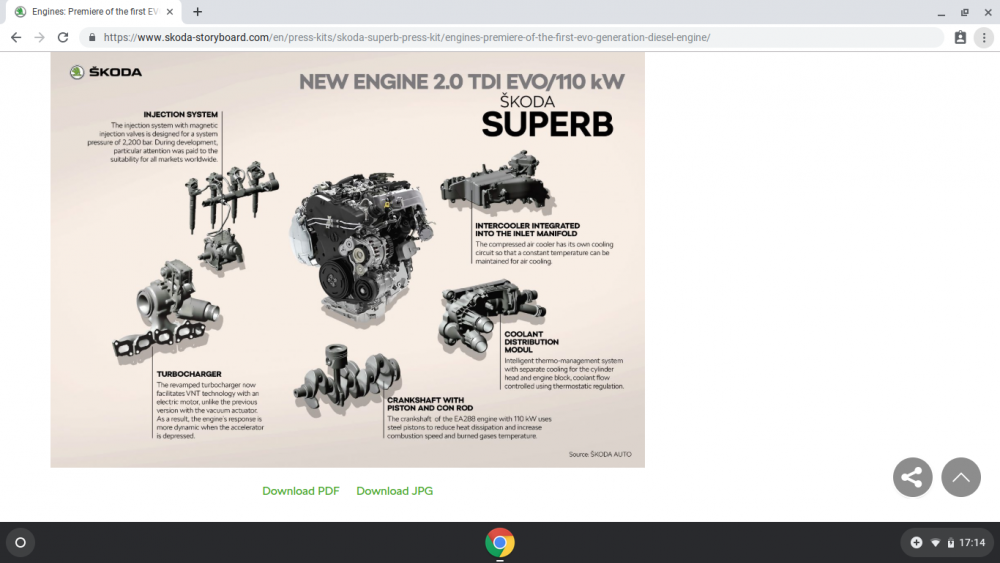Click the Injection System heading
This screenshot has width=1000, height=563.
180,115
